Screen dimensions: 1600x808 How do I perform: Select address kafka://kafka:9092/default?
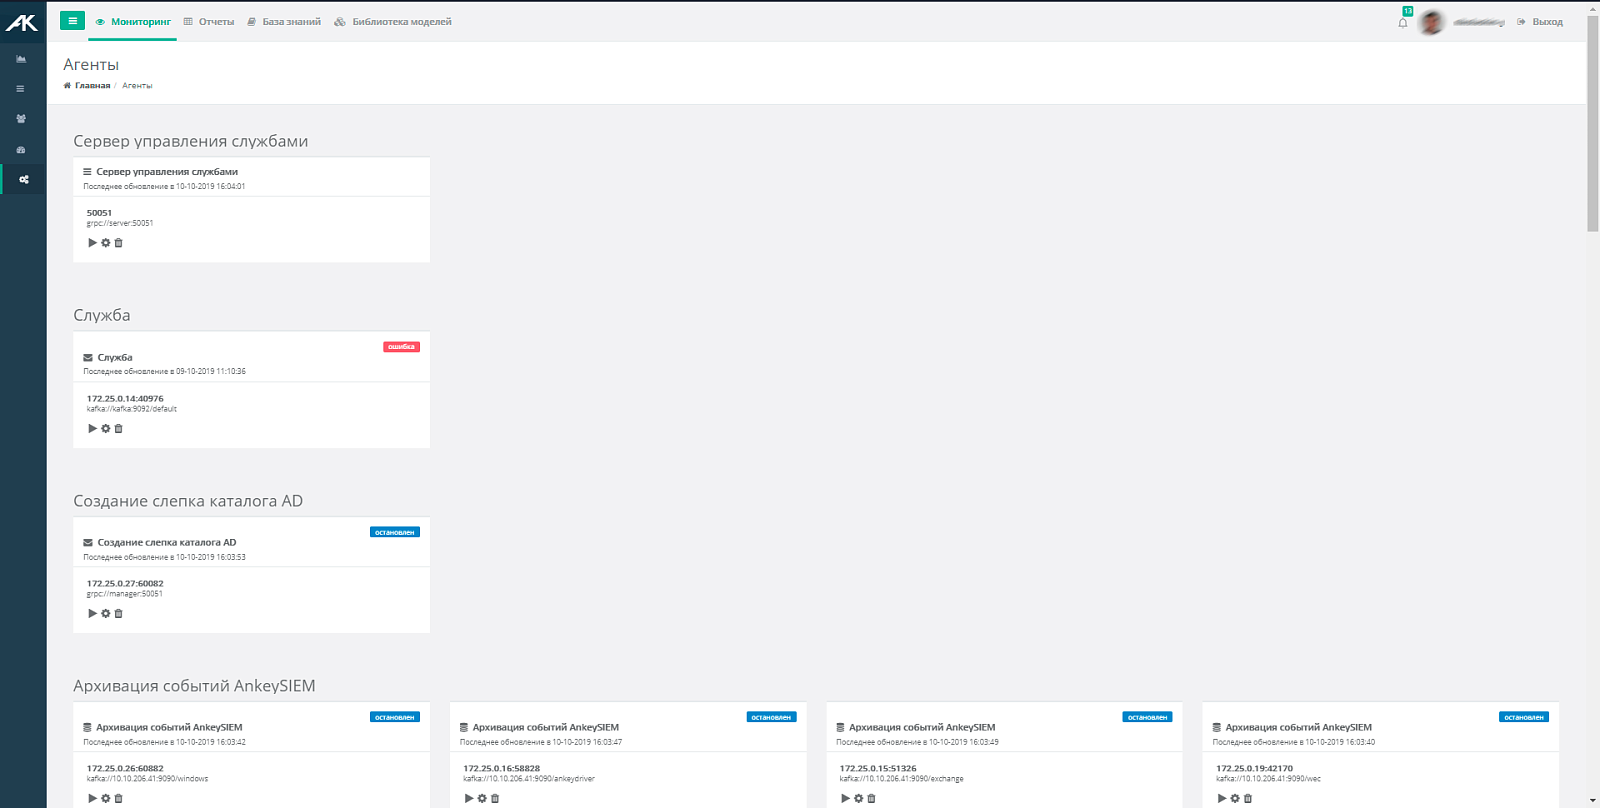click(132, 409)
